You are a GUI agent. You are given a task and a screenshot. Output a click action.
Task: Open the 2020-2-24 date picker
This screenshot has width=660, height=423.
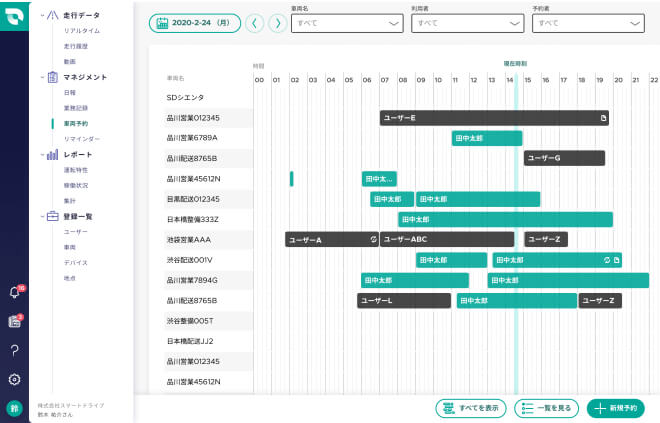194,23
